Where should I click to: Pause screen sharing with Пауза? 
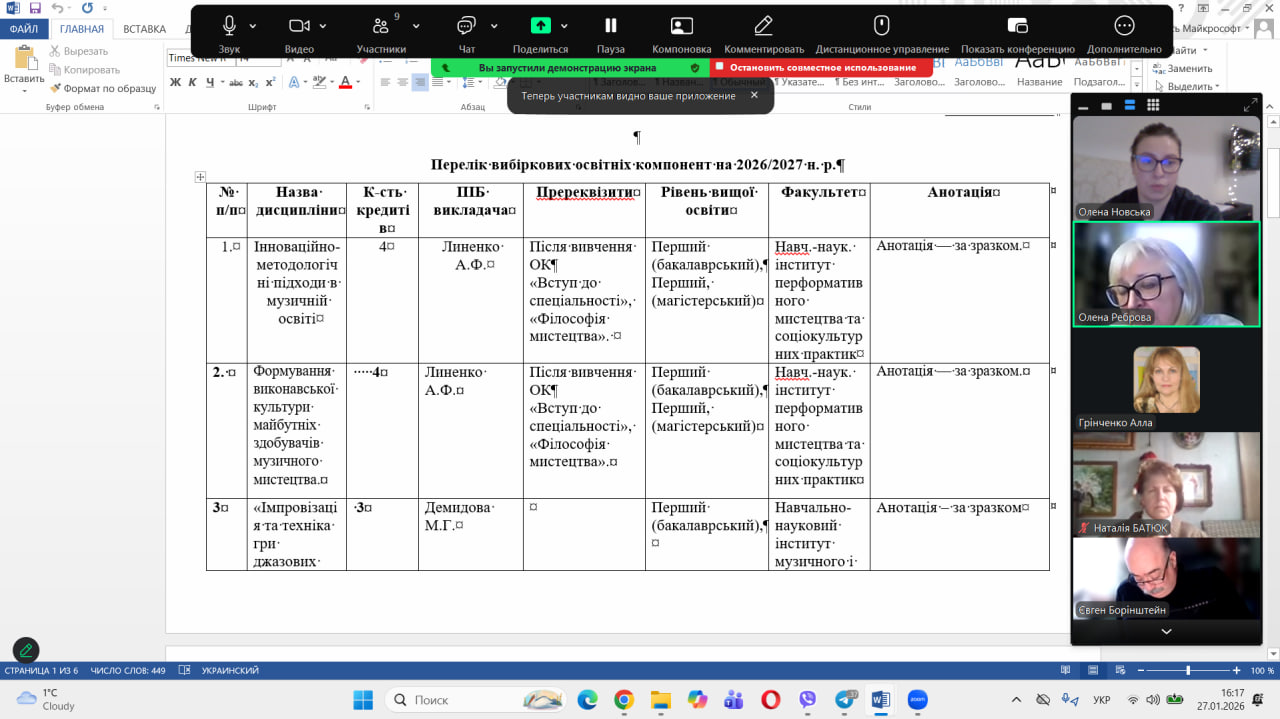[610, 26]
